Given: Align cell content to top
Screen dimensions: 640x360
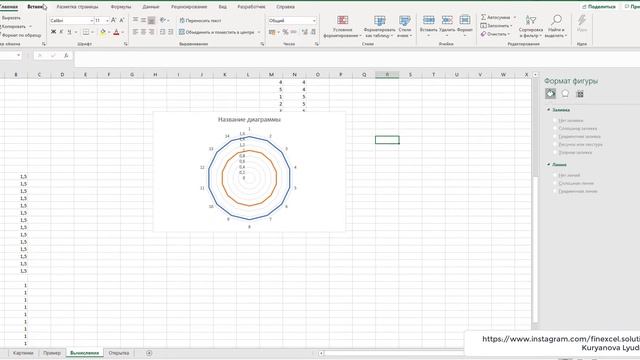Looking at the screenshot, I should [x=135, y=20].
